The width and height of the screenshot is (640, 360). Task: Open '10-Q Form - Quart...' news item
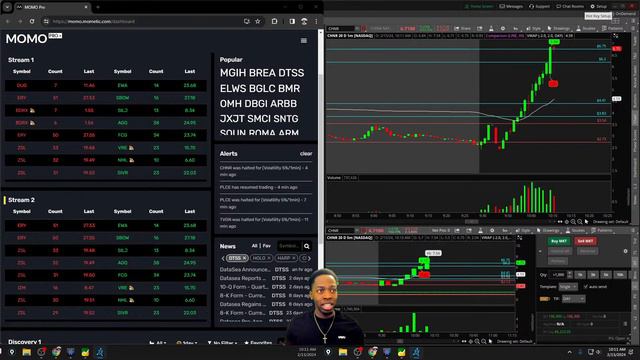tap(244, 287)
